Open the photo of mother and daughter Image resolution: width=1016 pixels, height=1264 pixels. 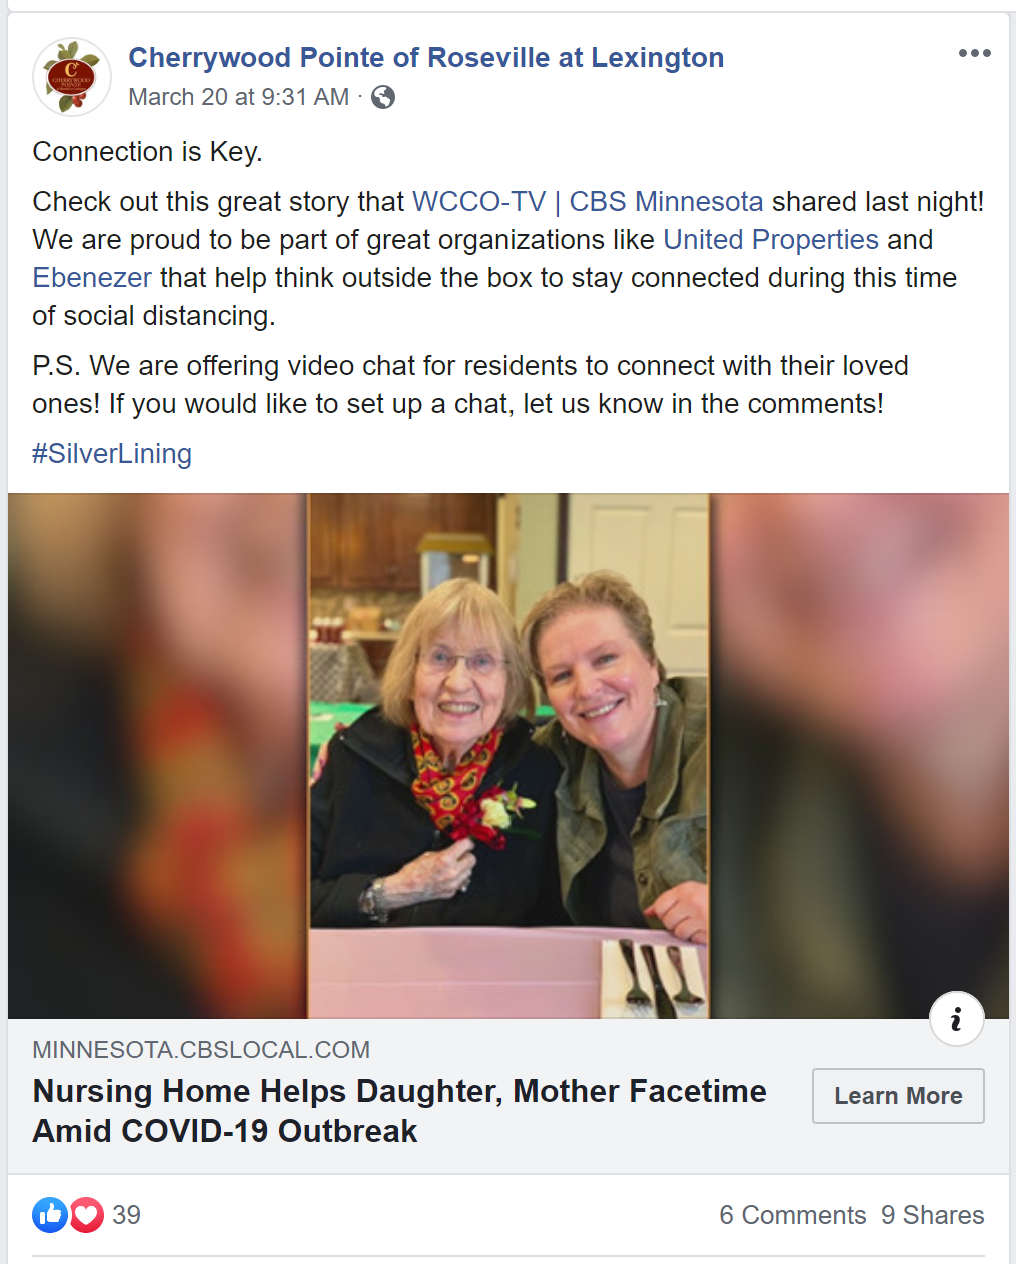[508, 756]
